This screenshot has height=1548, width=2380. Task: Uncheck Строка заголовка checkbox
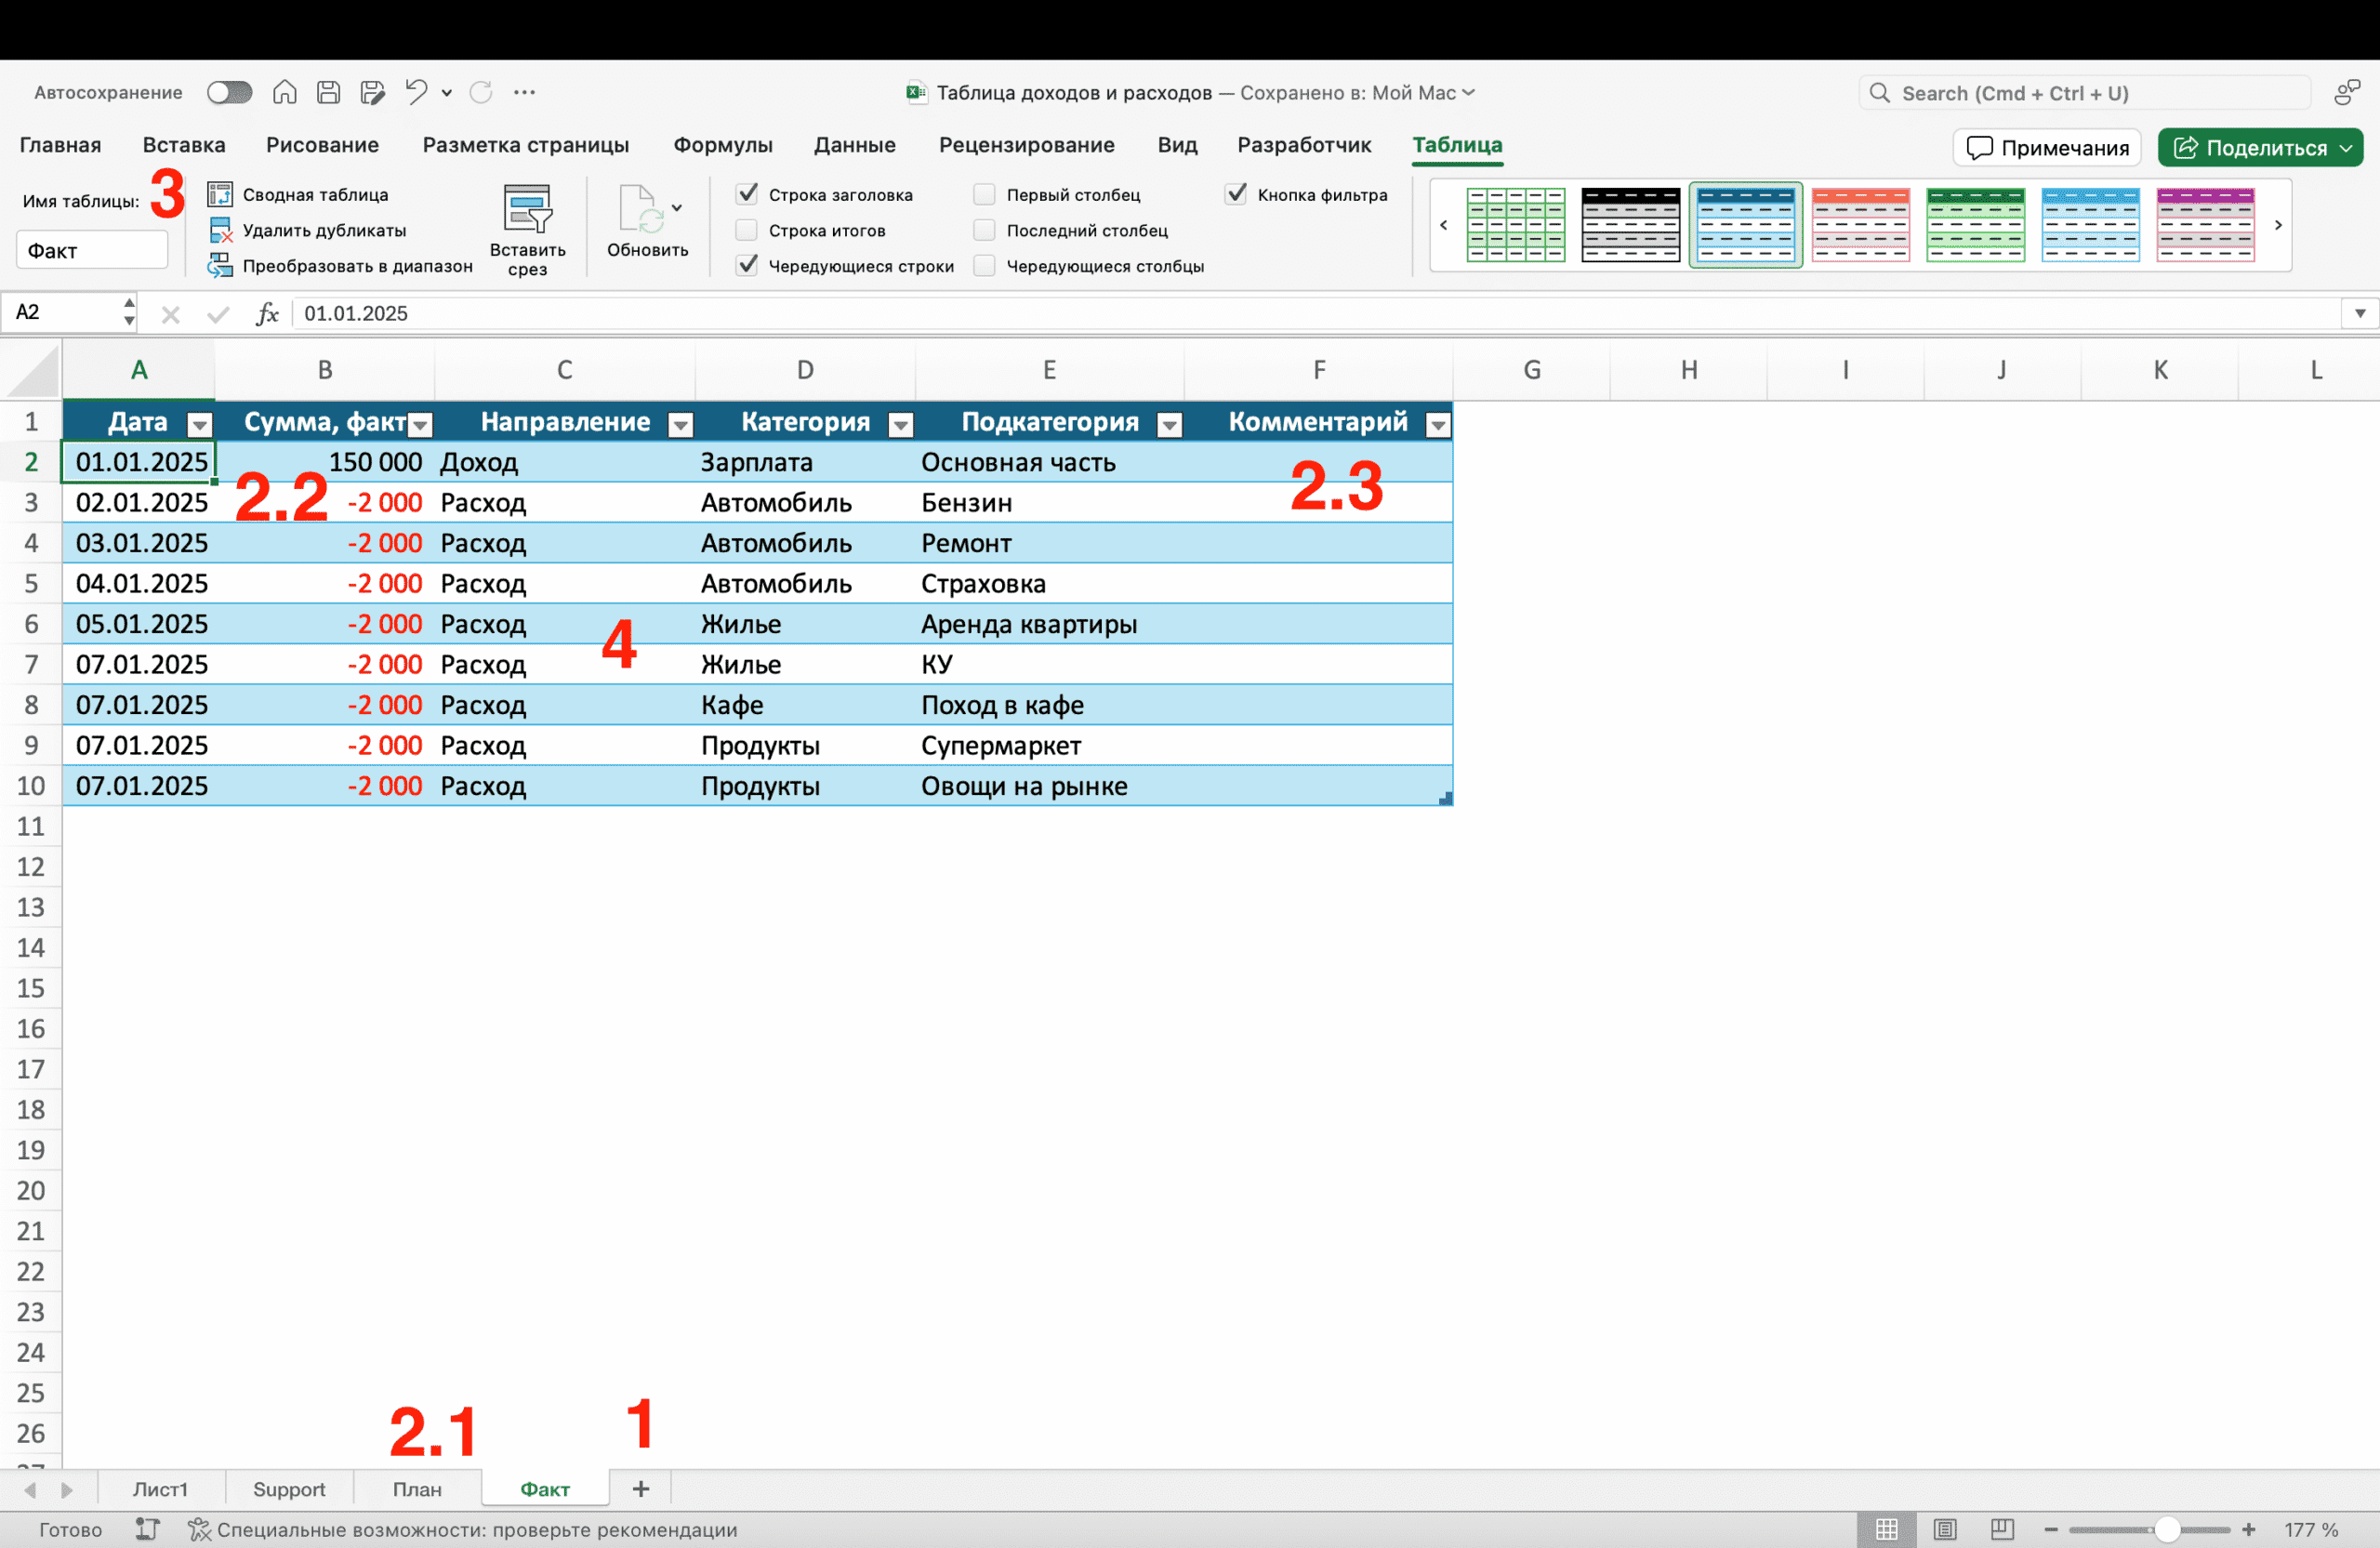point(747,194)
